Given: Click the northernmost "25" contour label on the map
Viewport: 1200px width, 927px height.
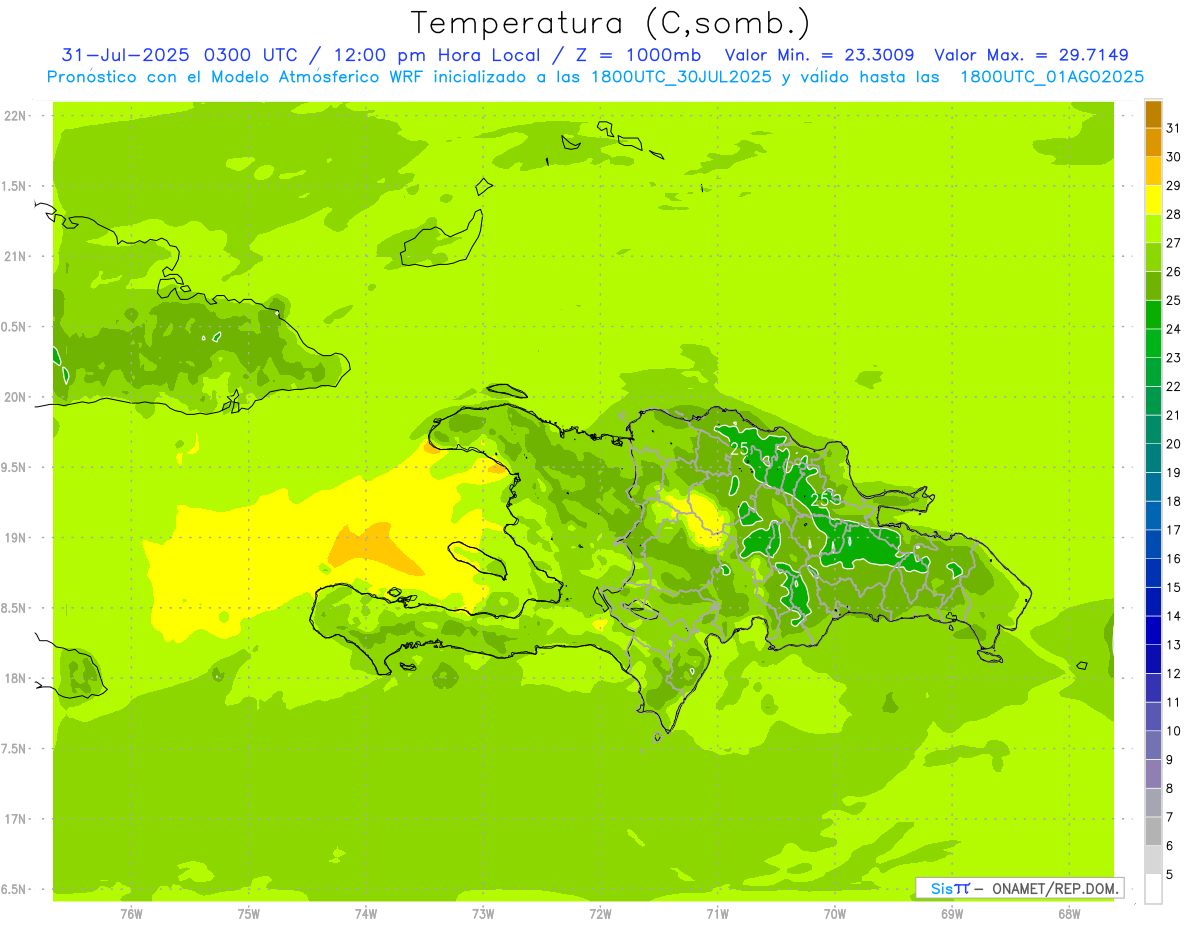Looking at the screenshot, I should click(740, 448).
